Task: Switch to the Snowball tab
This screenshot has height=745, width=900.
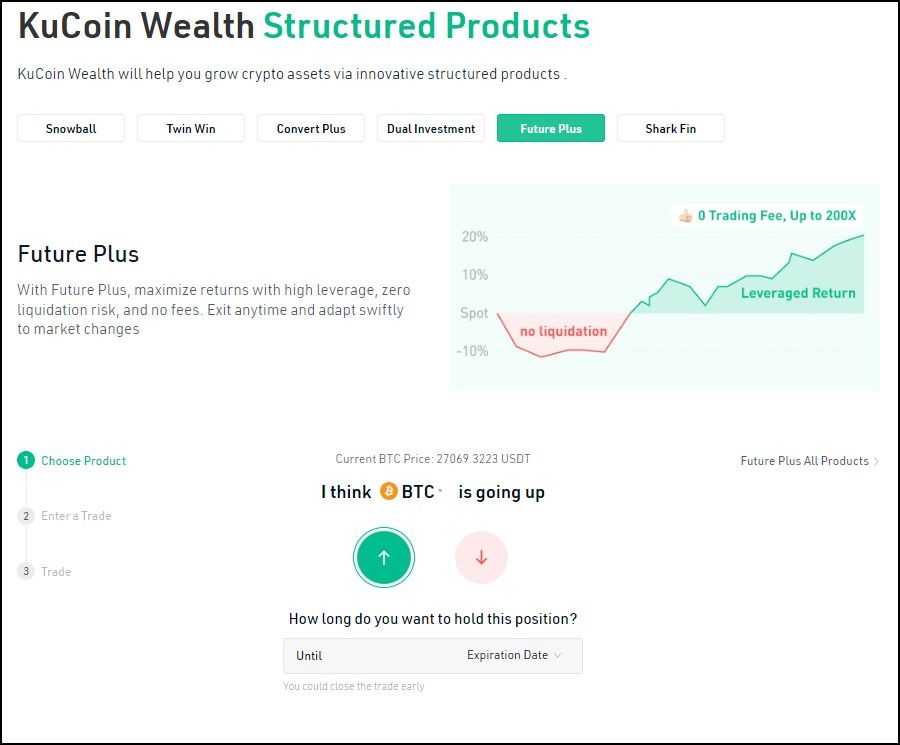Action: pyautogui.click(x=70, y=128)
